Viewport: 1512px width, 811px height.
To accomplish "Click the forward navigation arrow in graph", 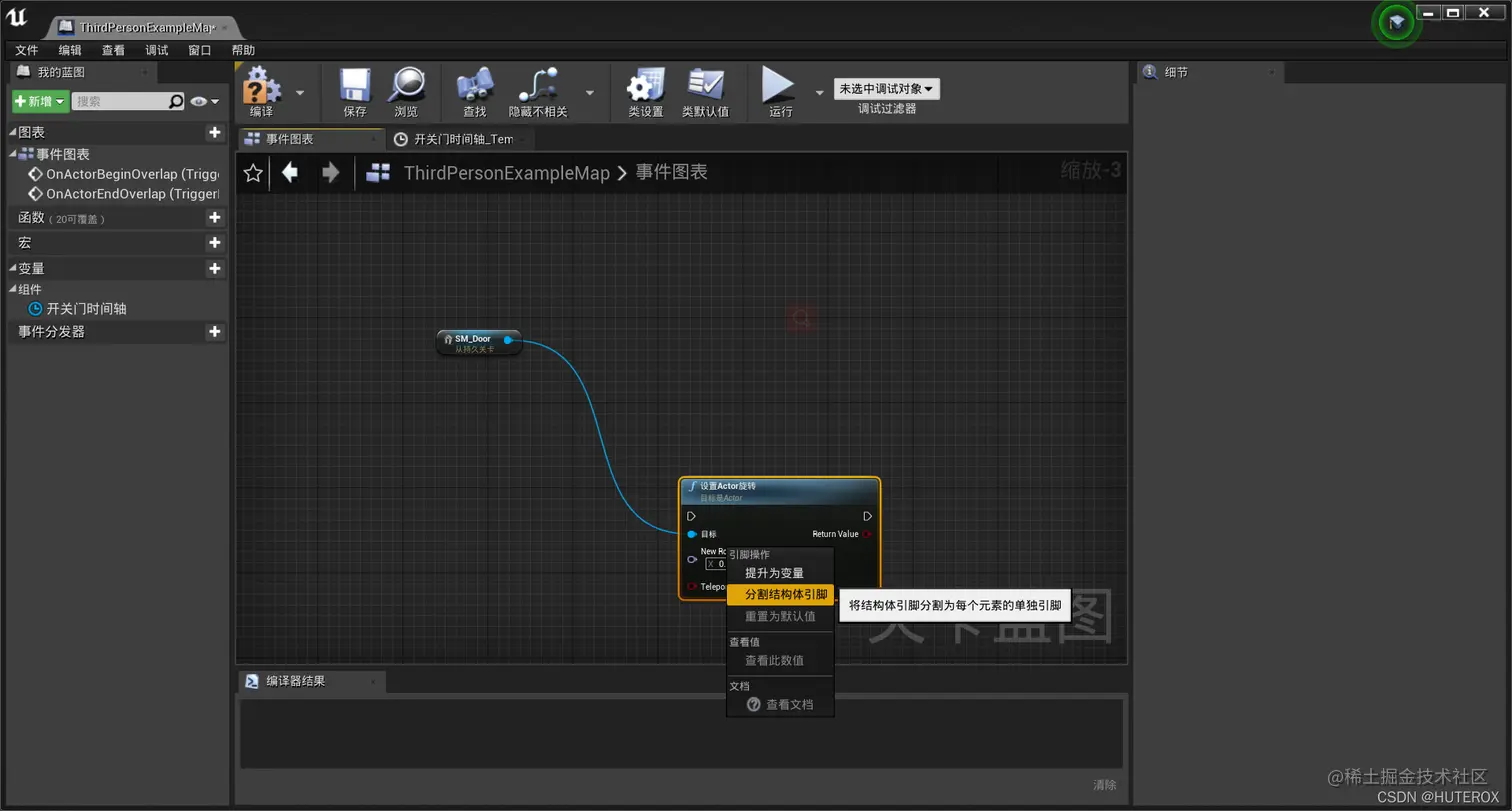I will point(331,173).
